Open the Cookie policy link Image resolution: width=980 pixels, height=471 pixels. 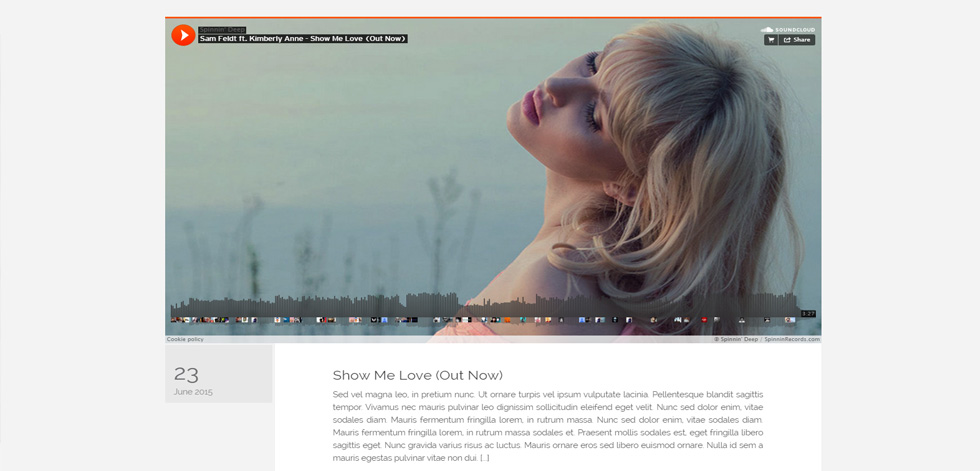[x=185, y=339]
